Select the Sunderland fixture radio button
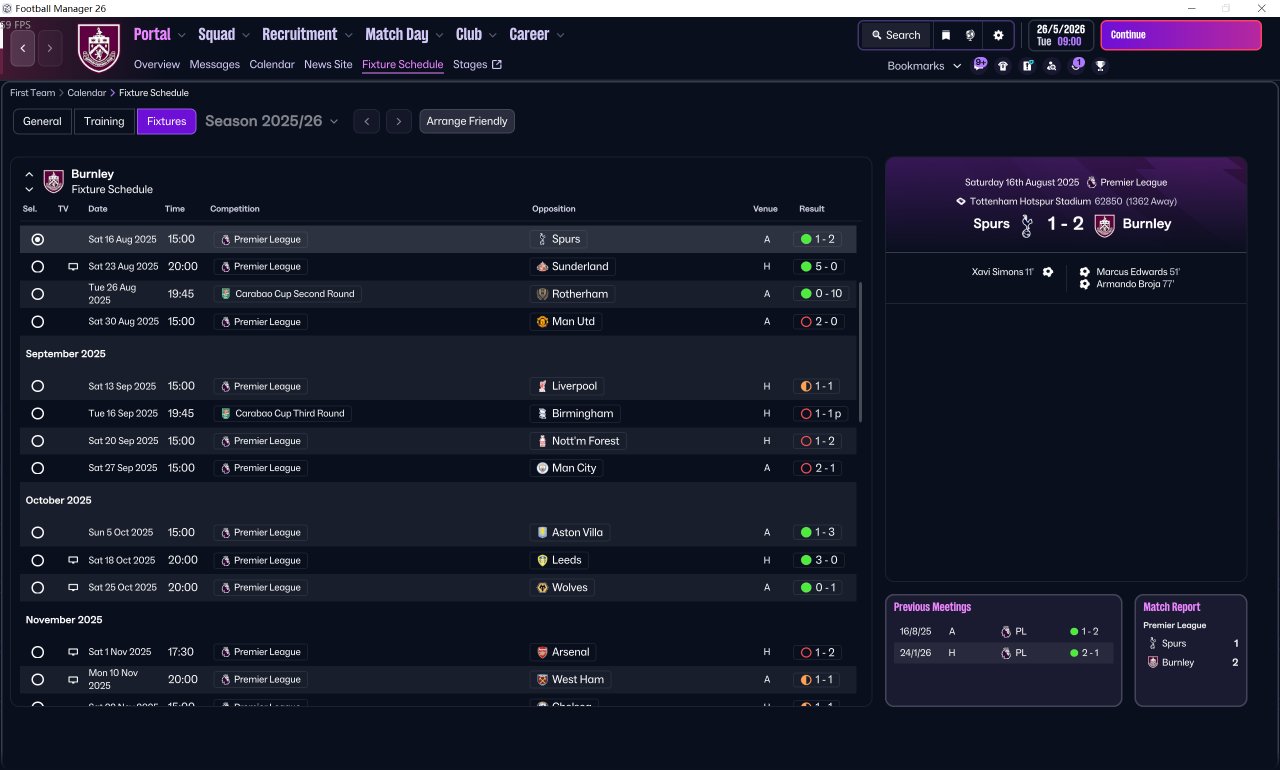The height and width of the screenshot is (770, 1280). [37, 267]
